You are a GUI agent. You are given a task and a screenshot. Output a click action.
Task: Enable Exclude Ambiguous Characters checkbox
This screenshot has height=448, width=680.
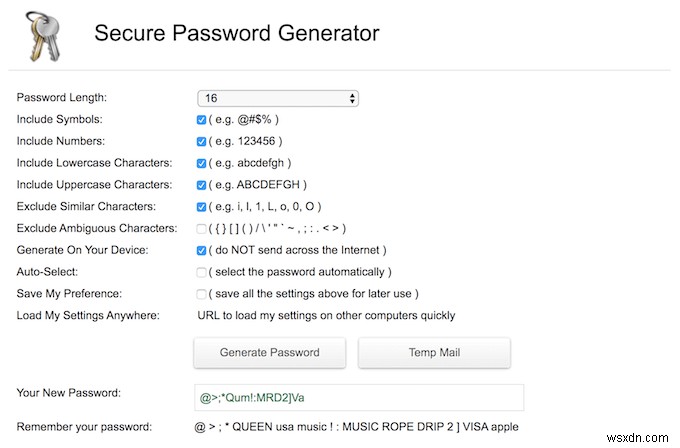coord(202,228)
